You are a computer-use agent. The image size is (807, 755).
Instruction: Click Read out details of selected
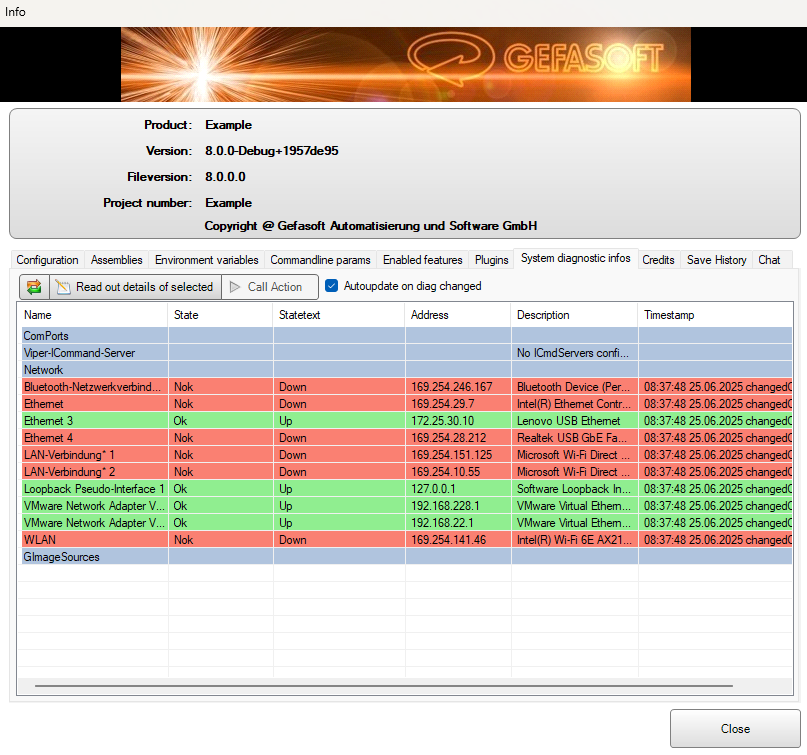[x=135, y=287]
